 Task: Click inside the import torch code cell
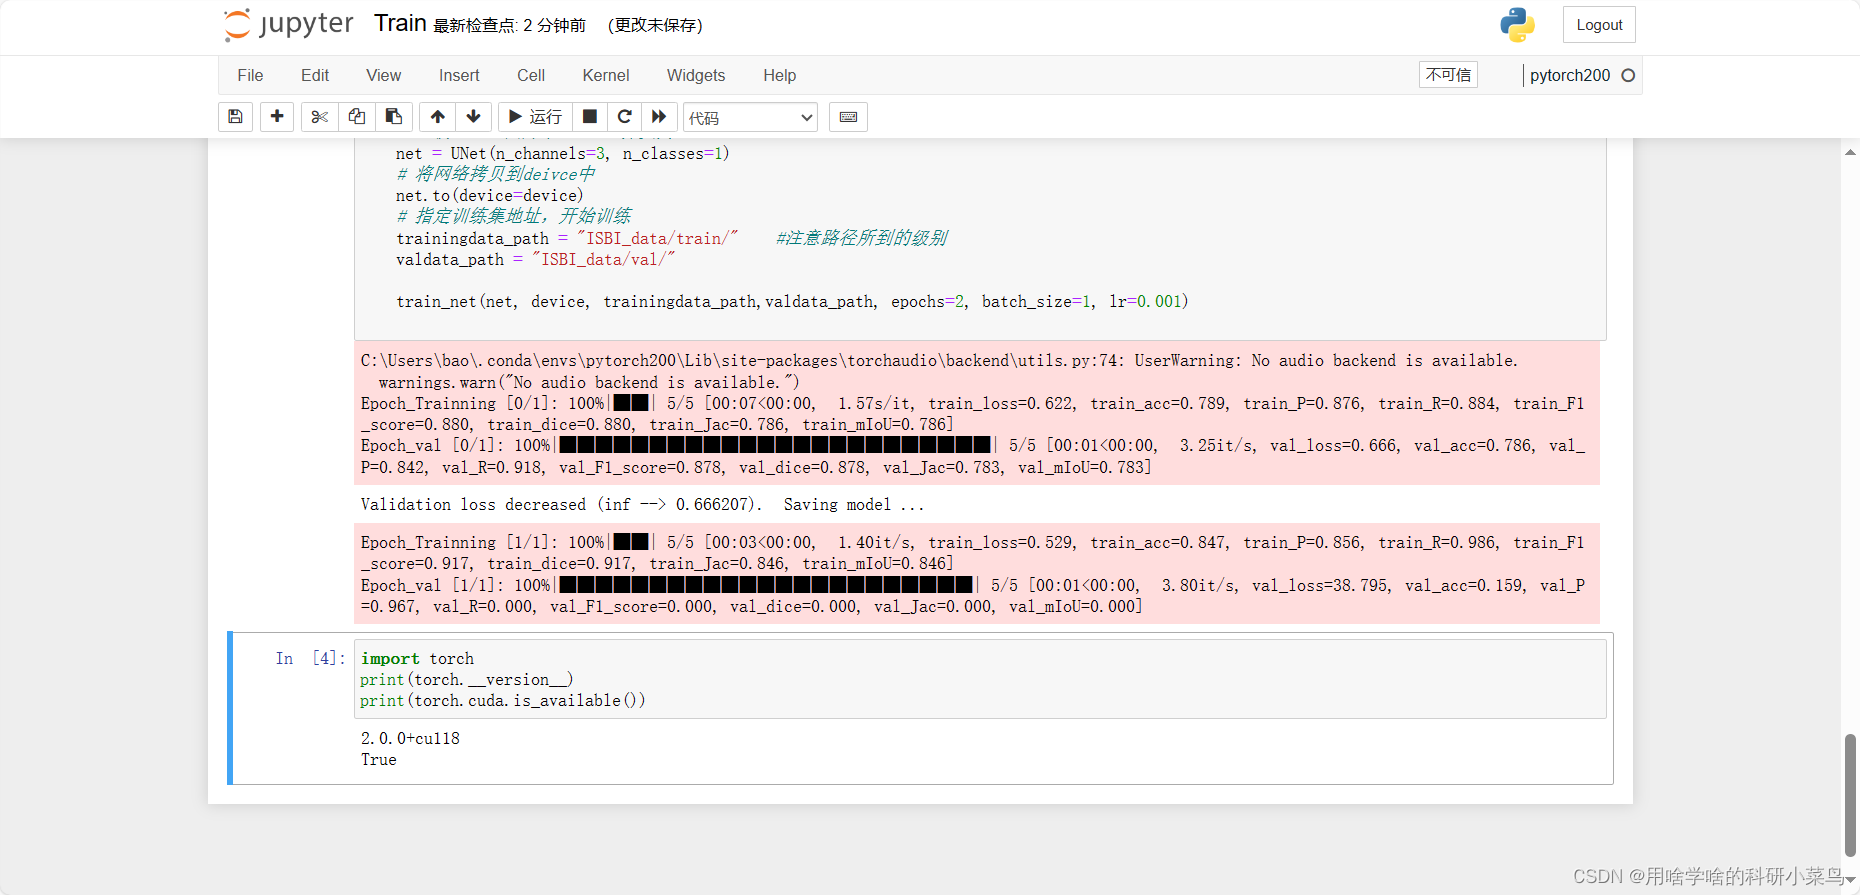980,679
